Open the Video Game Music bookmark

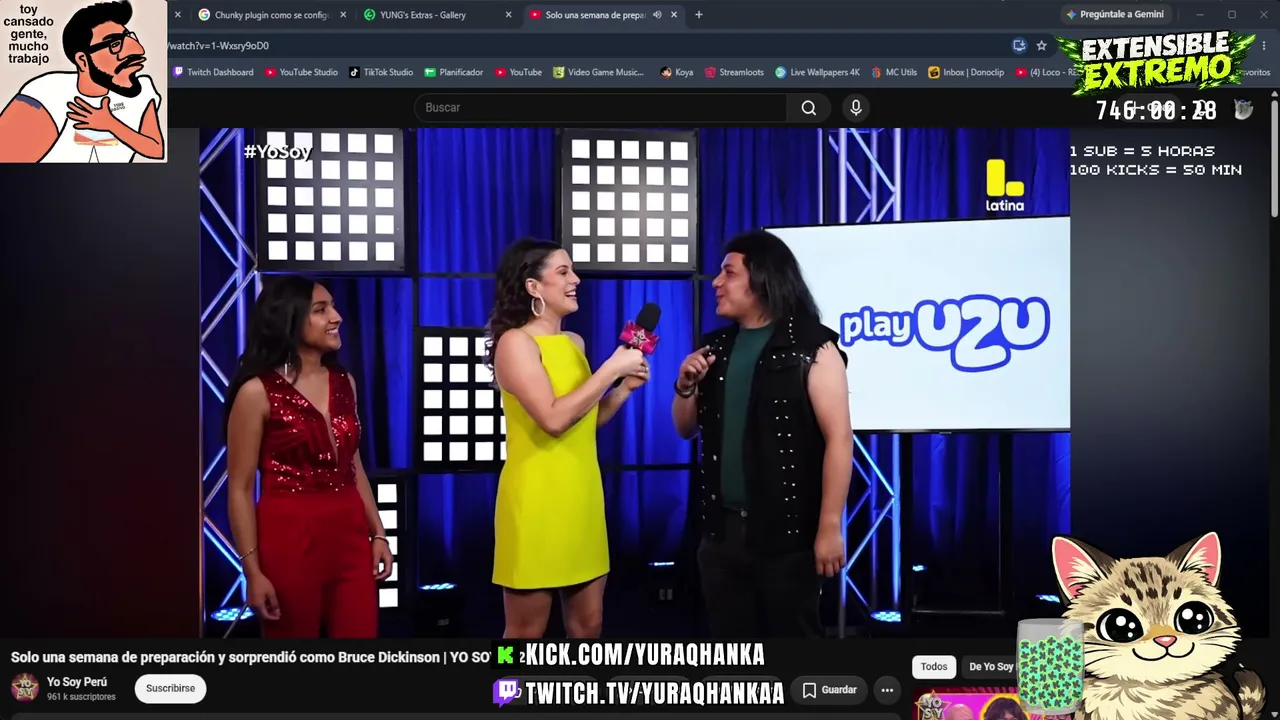coord(599,72)
